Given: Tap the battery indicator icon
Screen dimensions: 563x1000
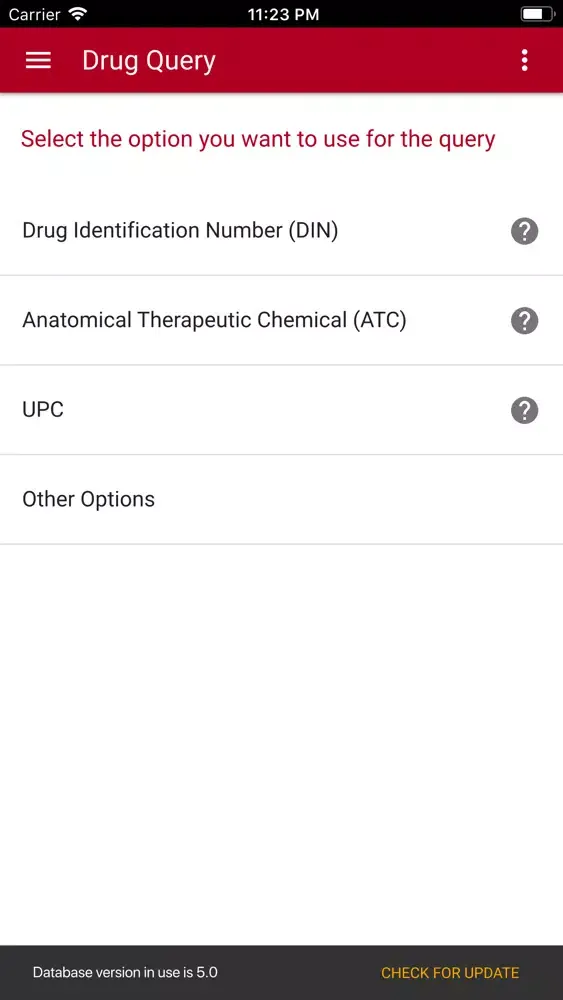Looking at the screenshot, I should (x=537, y=13).
